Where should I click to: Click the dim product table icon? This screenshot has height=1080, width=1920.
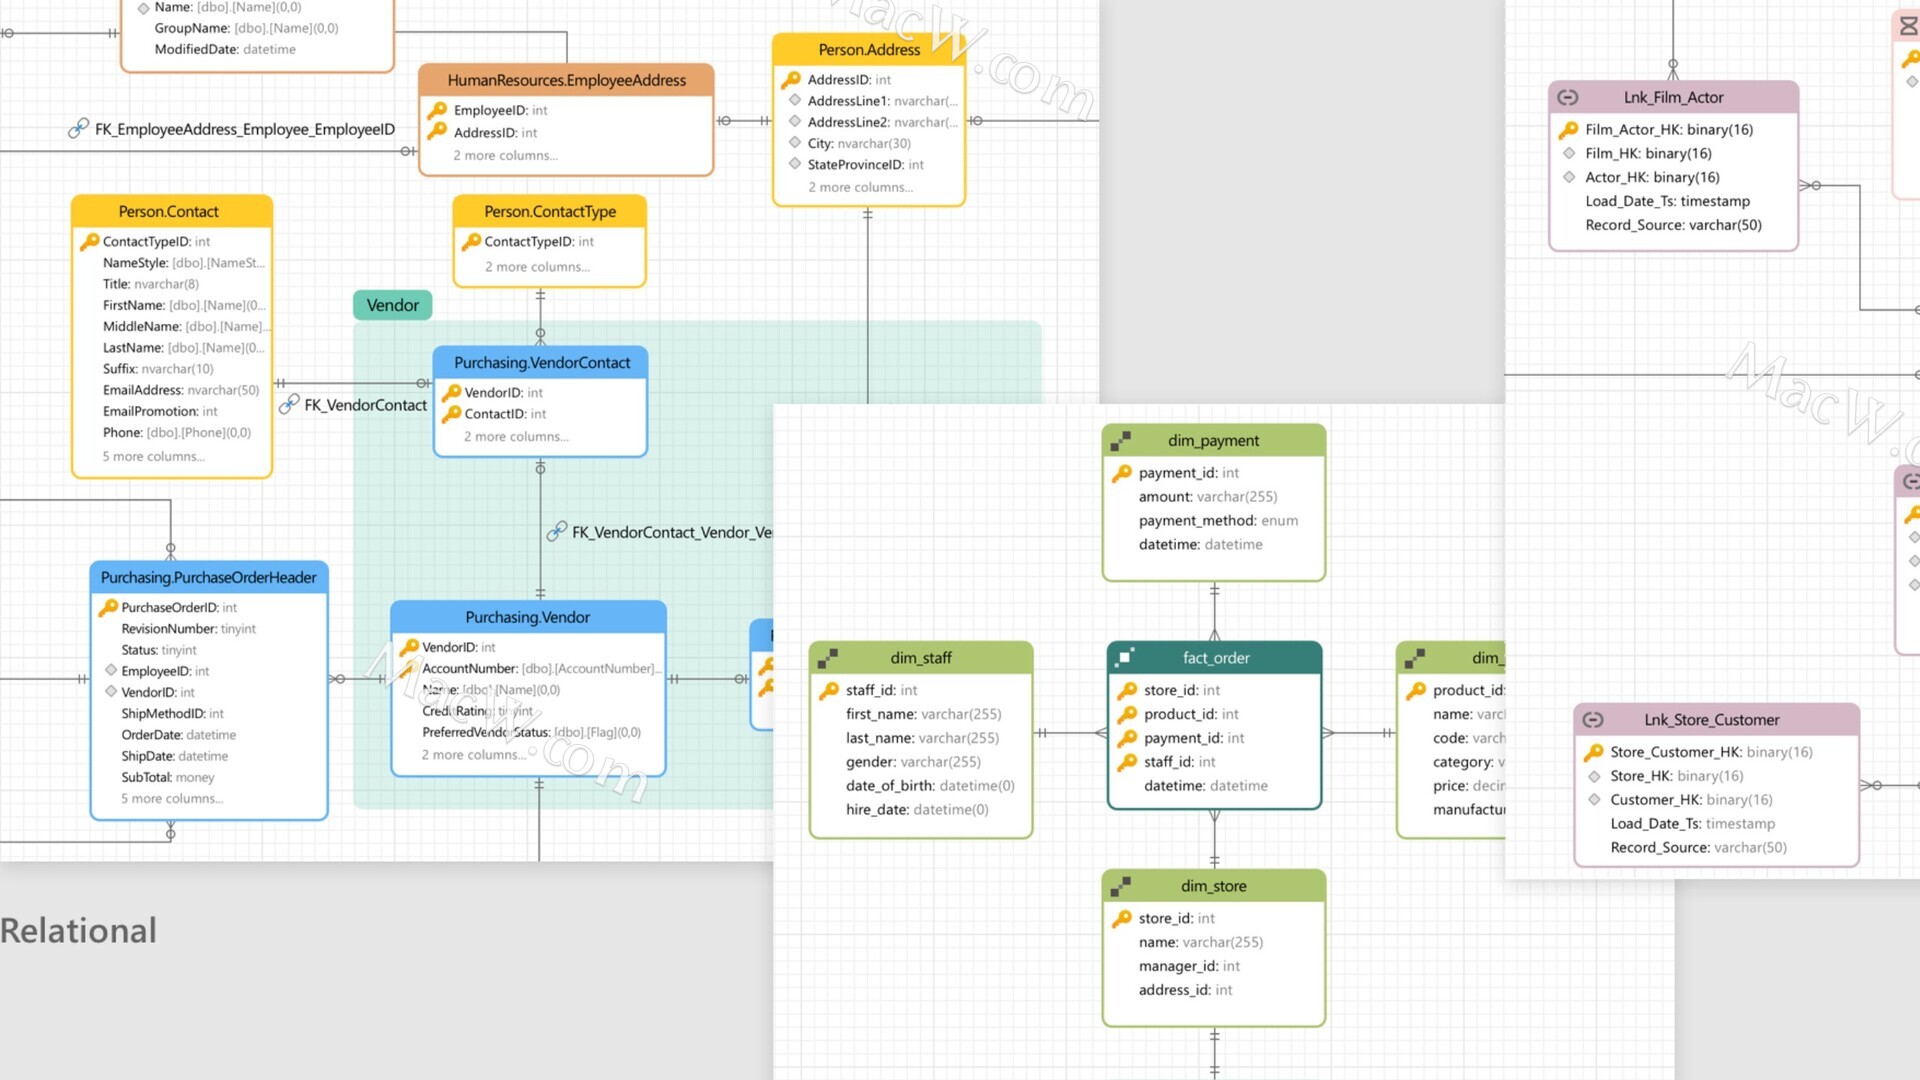click(x=1415, y=658)
